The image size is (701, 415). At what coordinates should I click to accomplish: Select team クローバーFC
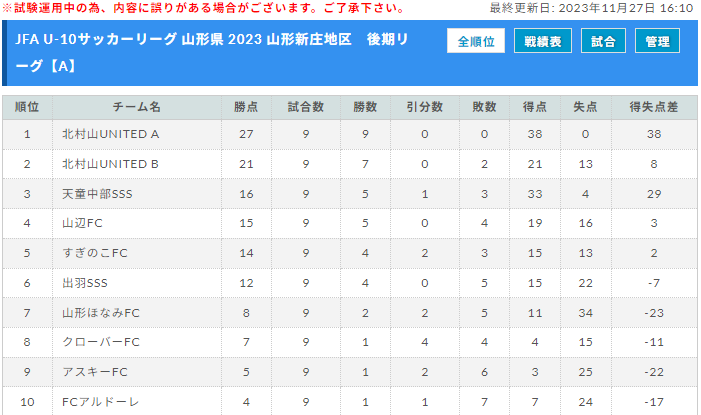(x=101, y=342)
